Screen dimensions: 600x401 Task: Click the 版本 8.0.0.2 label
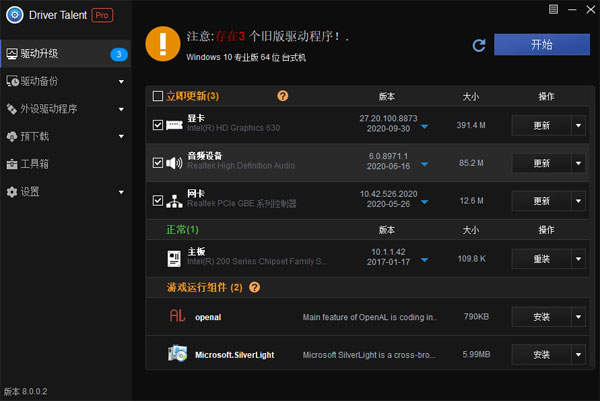26,391
